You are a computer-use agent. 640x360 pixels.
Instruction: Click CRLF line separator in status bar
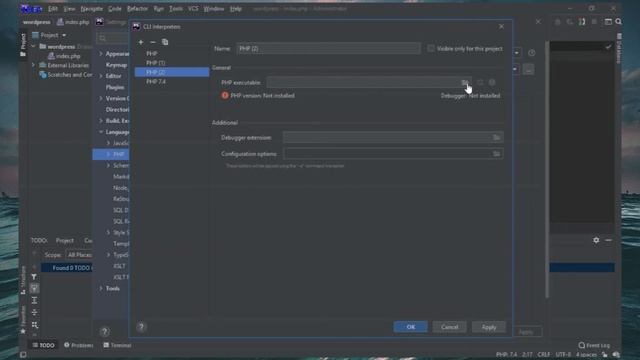tap(544, 355)
